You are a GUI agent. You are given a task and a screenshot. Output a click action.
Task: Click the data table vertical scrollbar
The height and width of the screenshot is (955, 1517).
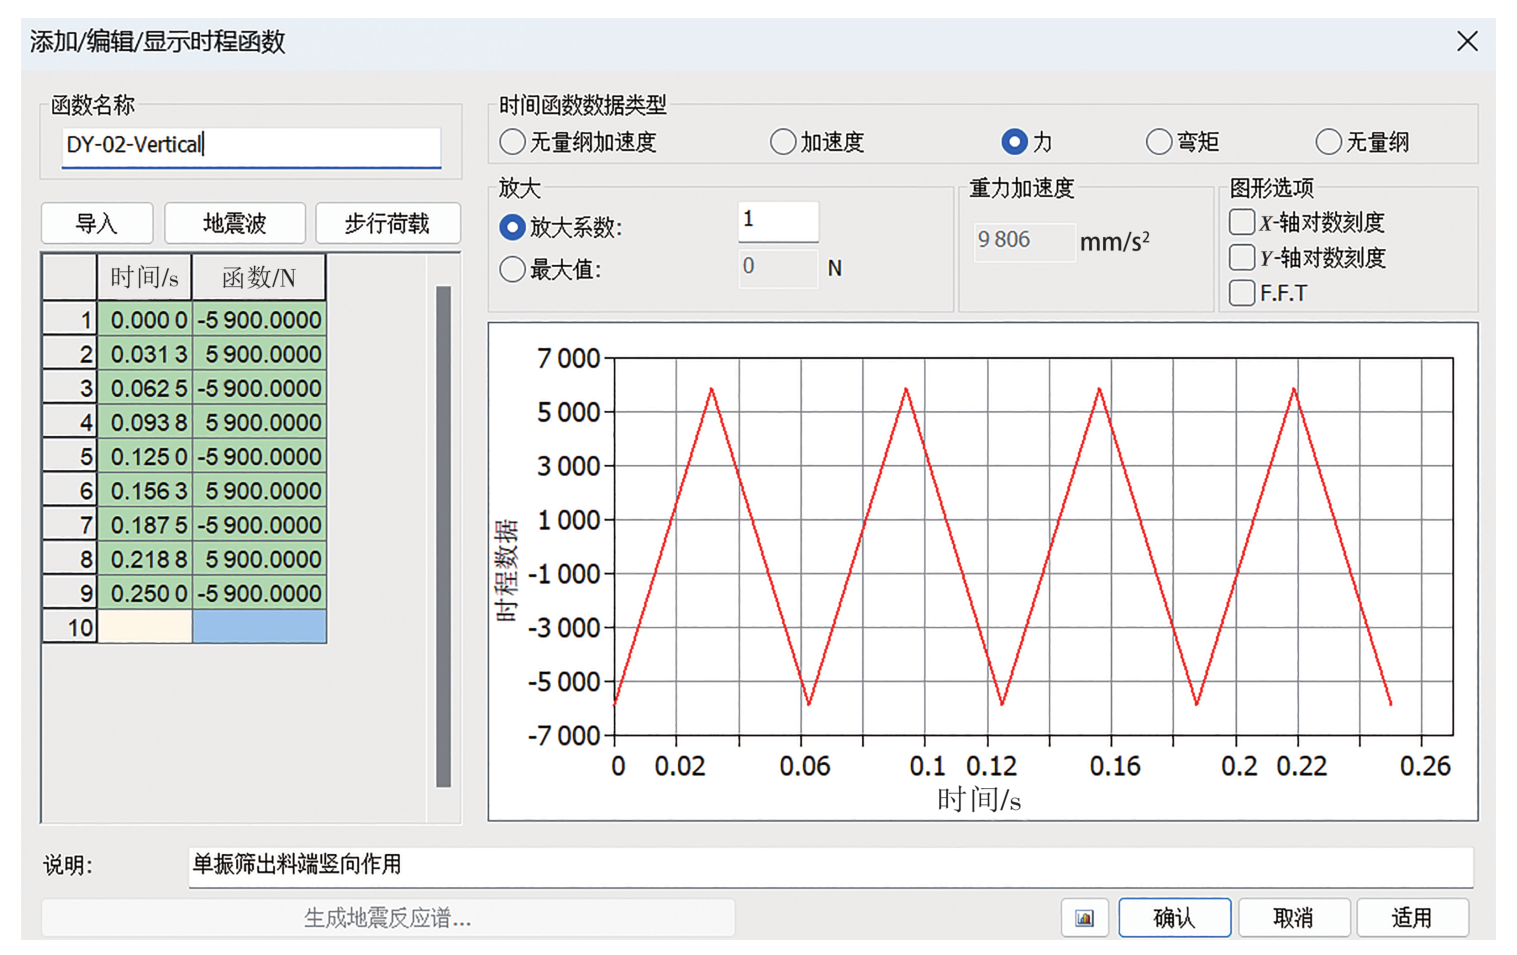(x=443, y=536)
